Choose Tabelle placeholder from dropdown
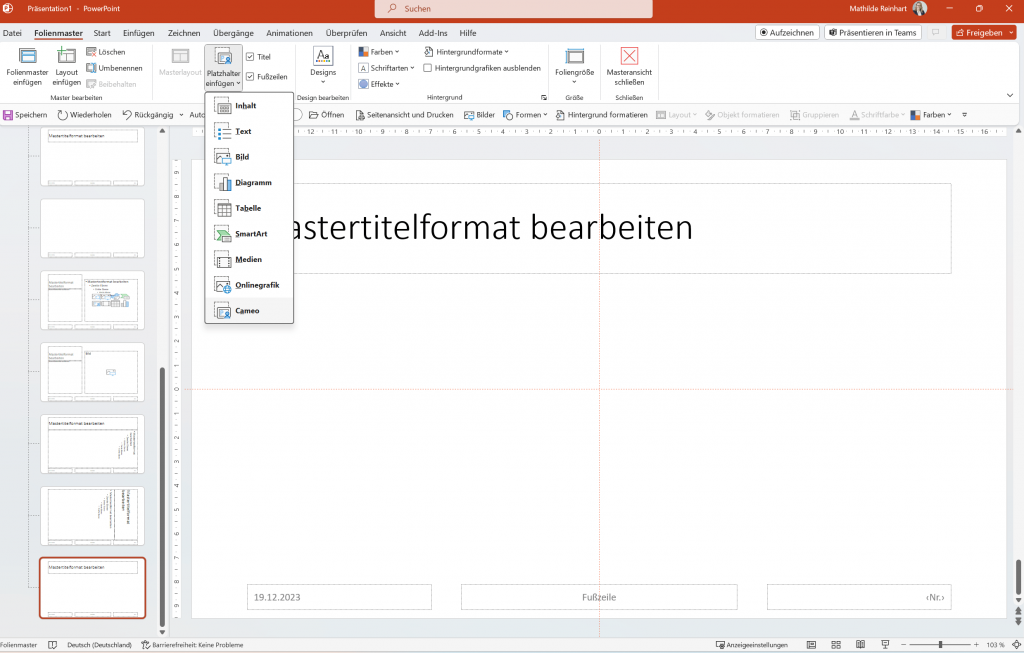1024x653 pixels. tap(249, 208)
